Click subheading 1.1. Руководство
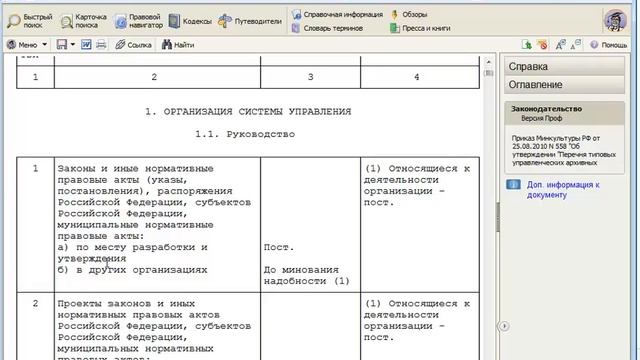 (245, 134)
